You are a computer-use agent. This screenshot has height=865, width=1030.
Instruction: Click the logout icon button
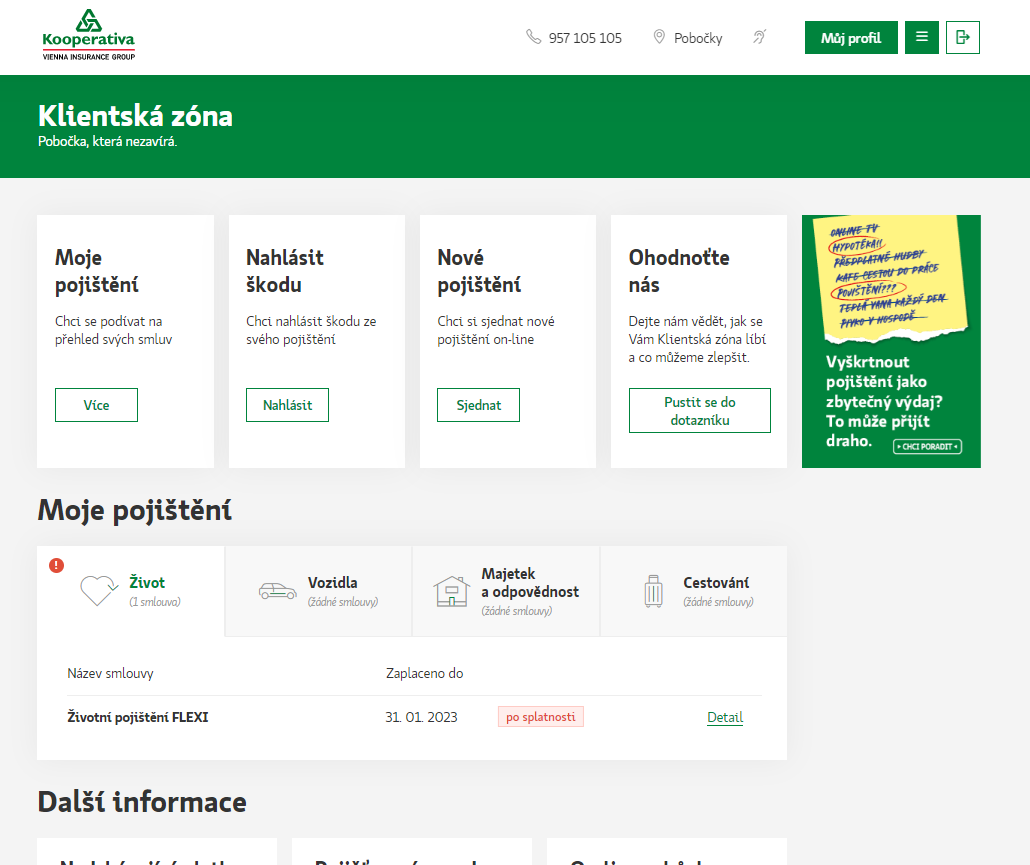coord(962,37)
